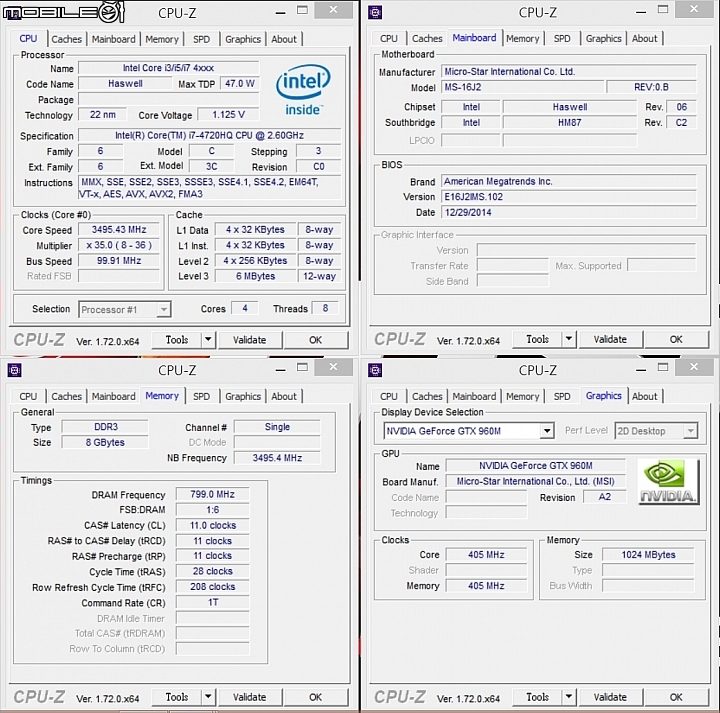Select Graphics tab in Memory window

(243, 396)
